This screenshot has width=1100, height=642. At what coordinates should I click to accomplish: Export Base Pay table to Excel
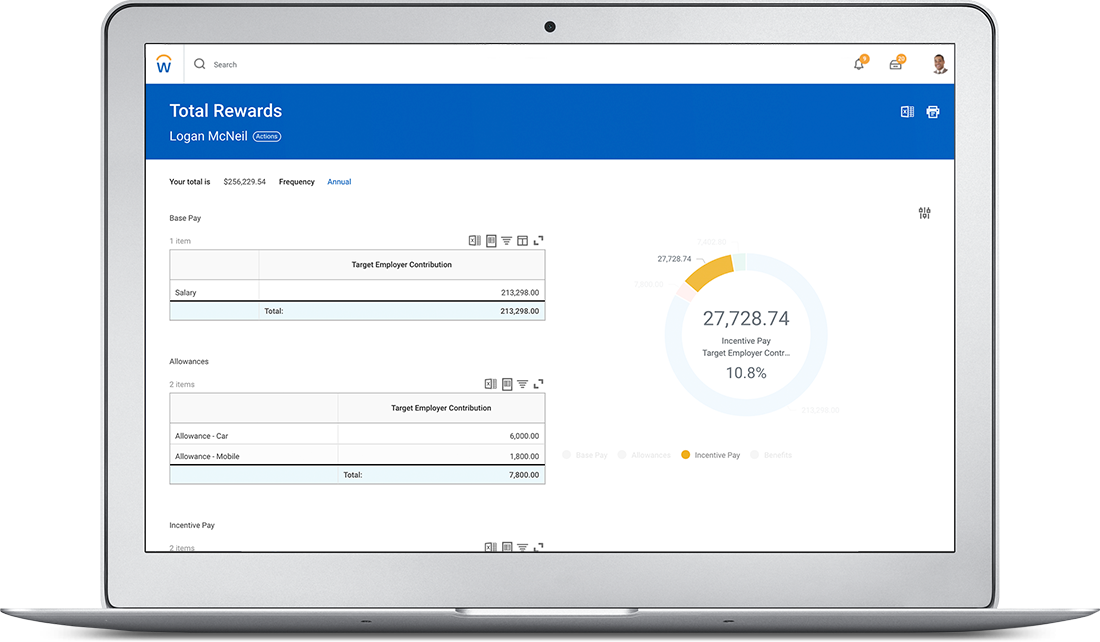[x=475, y=241]
